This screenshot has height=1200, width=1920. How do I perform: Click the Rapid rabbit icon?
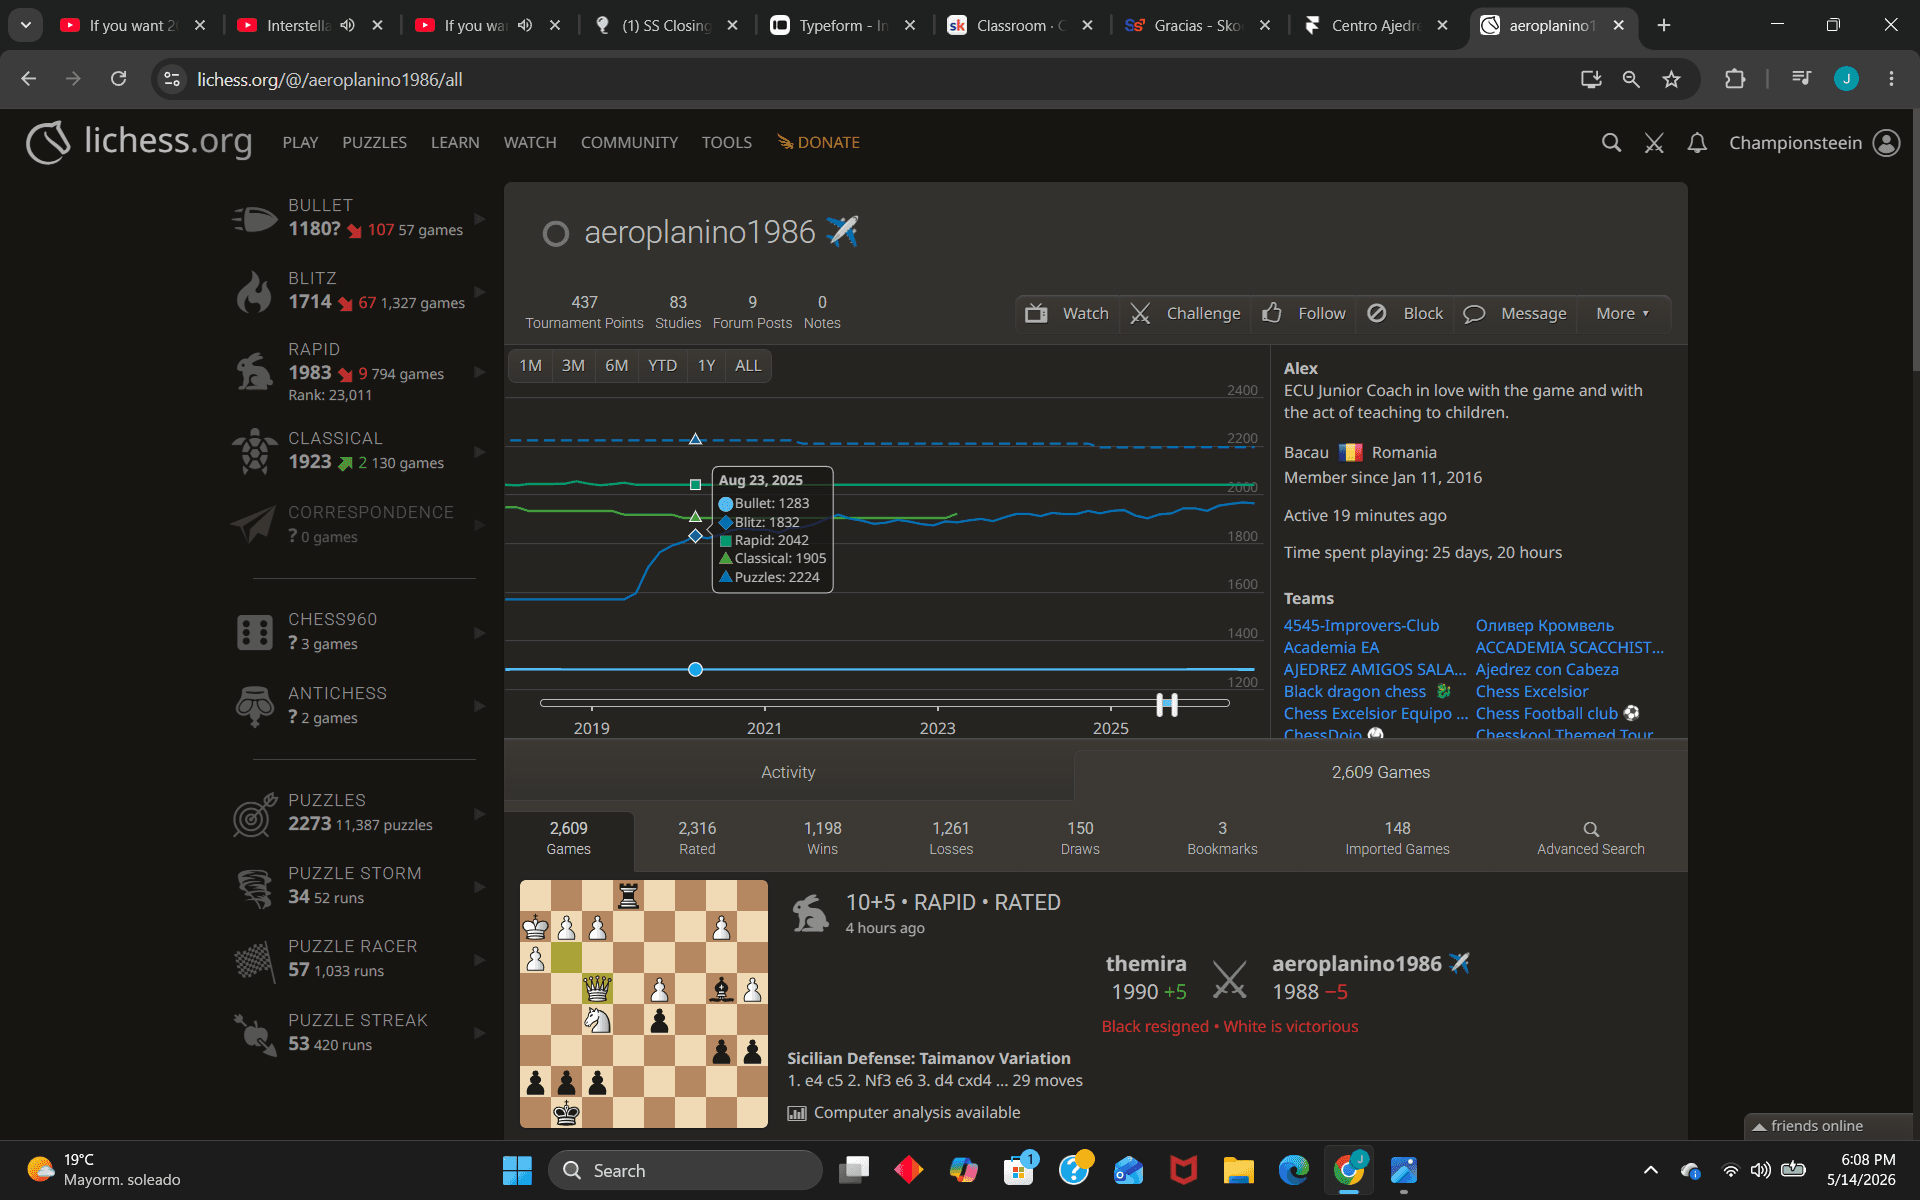pos(254,371)
